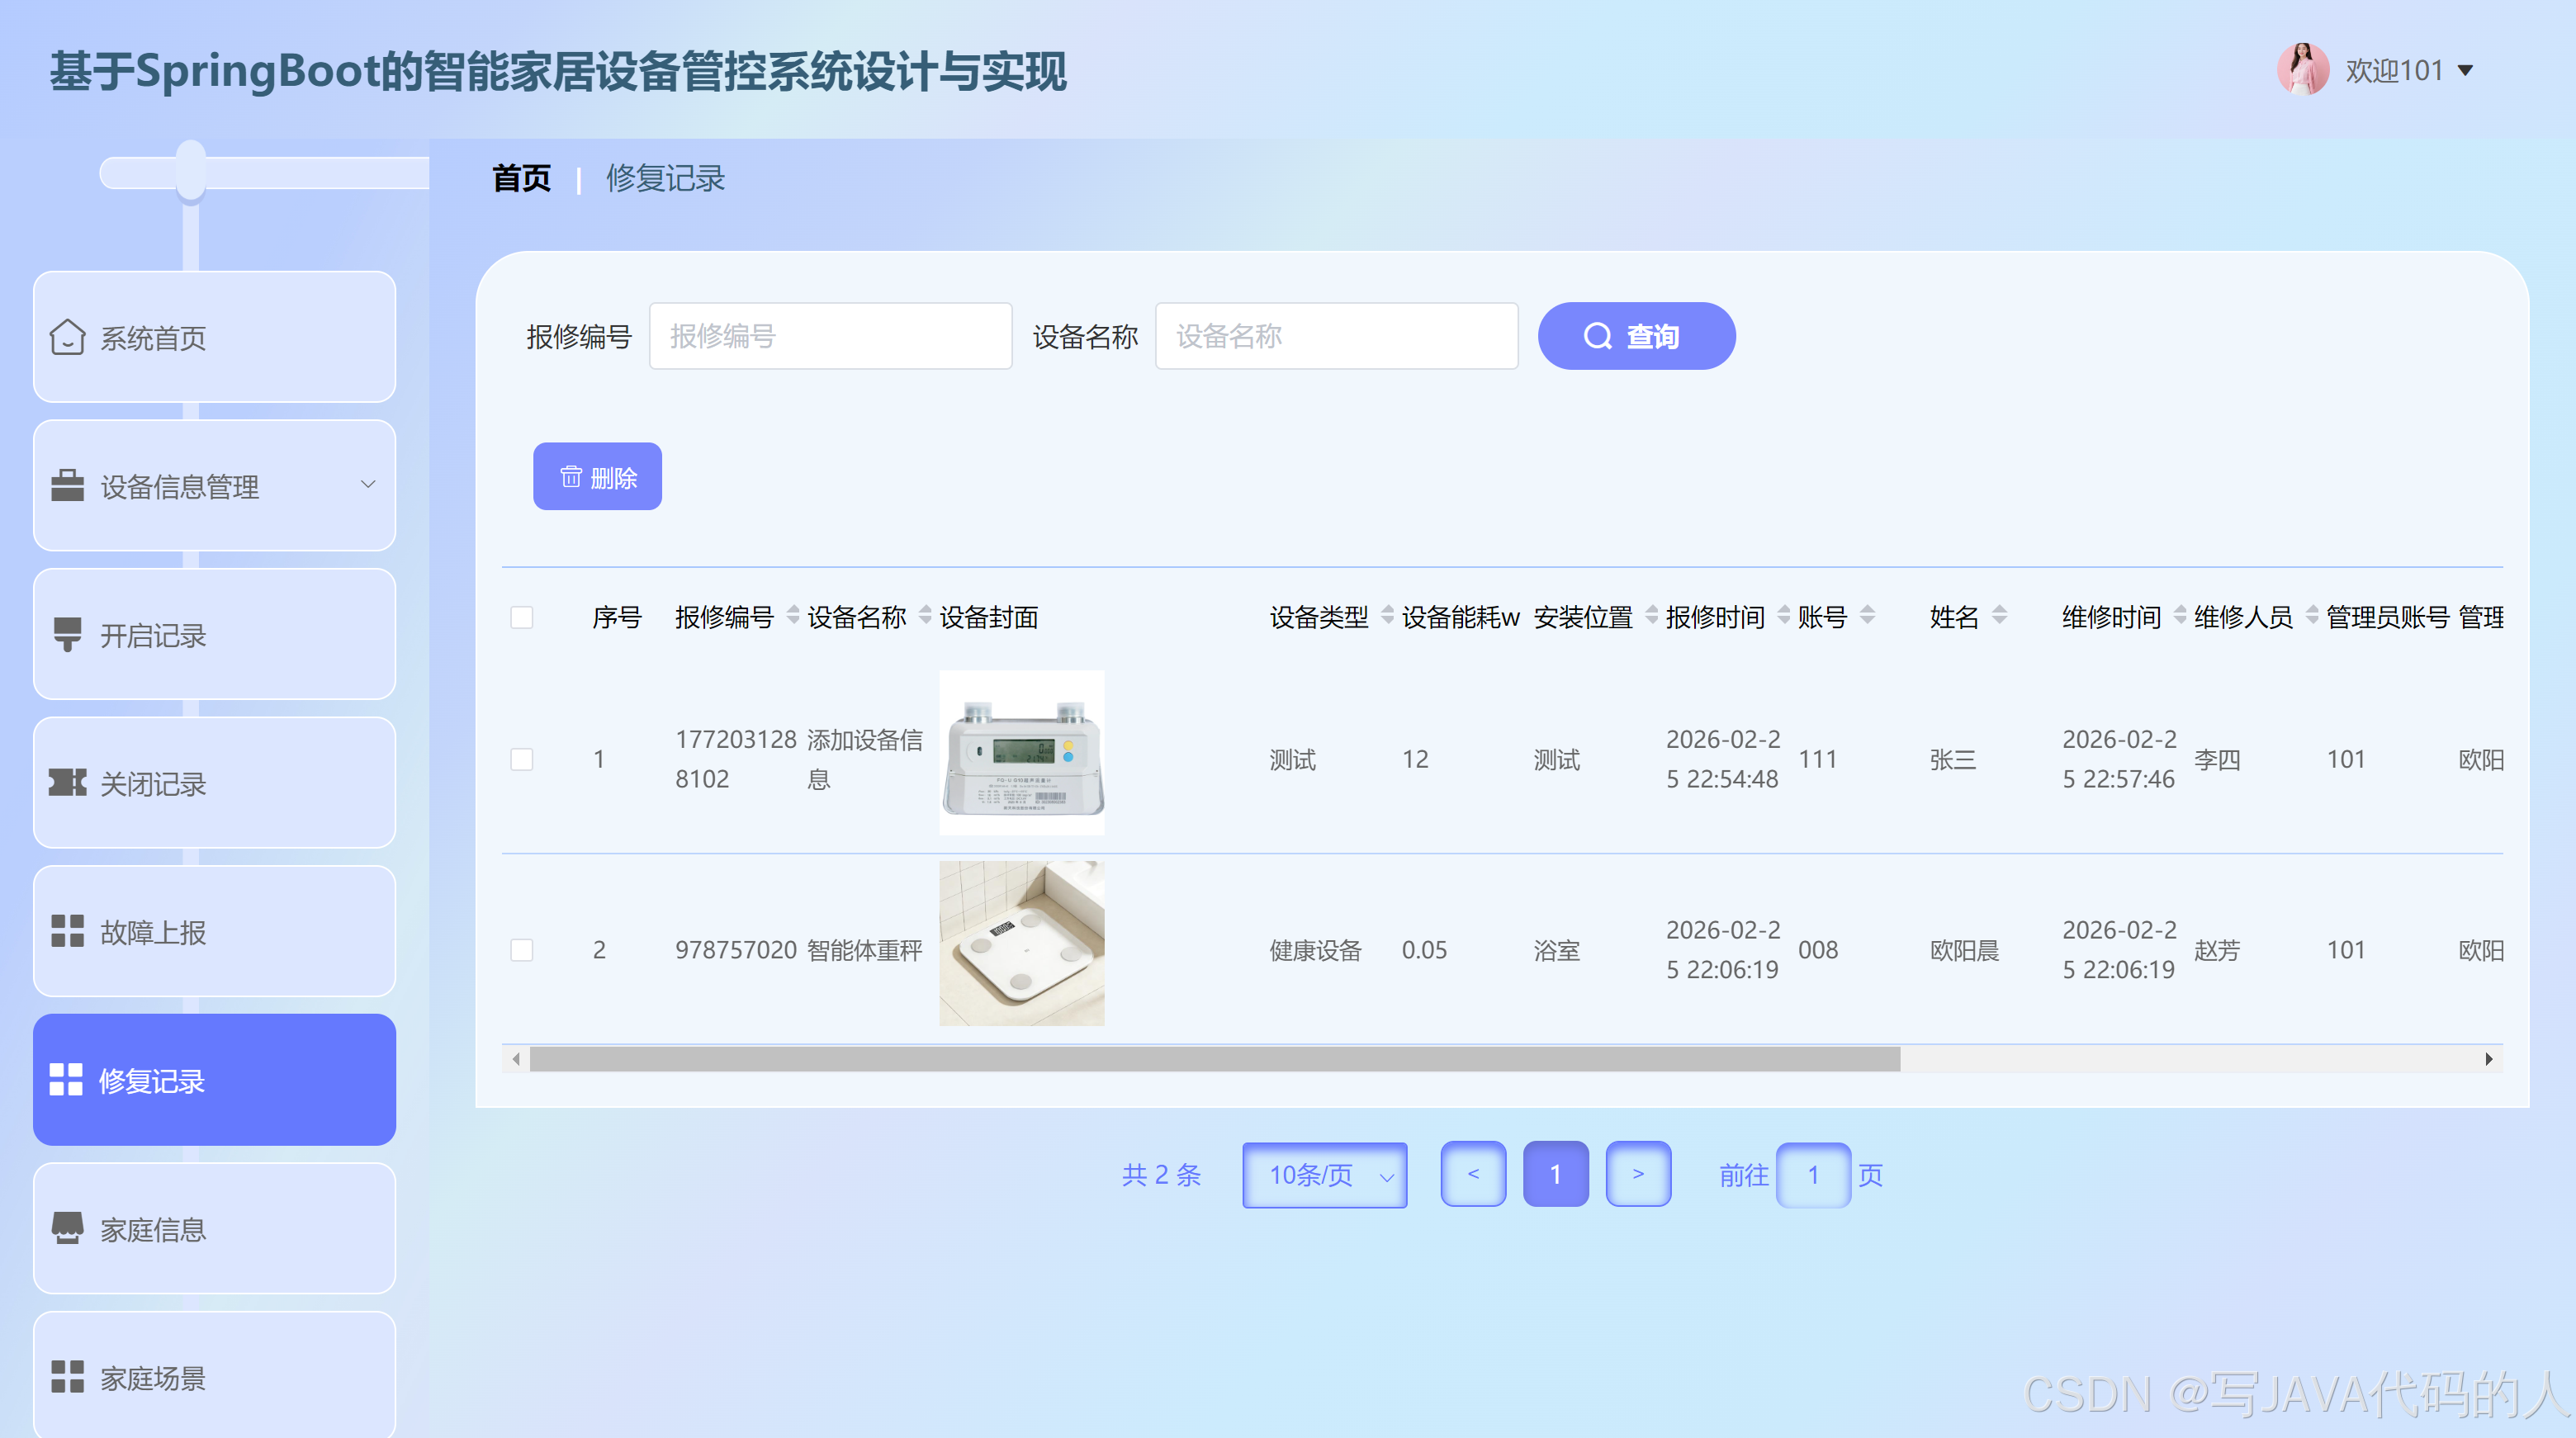Click 首页 breadcrumb link
Image resolution: width=2576 pixels, height=1438 pixels.
tap(521, 178)
